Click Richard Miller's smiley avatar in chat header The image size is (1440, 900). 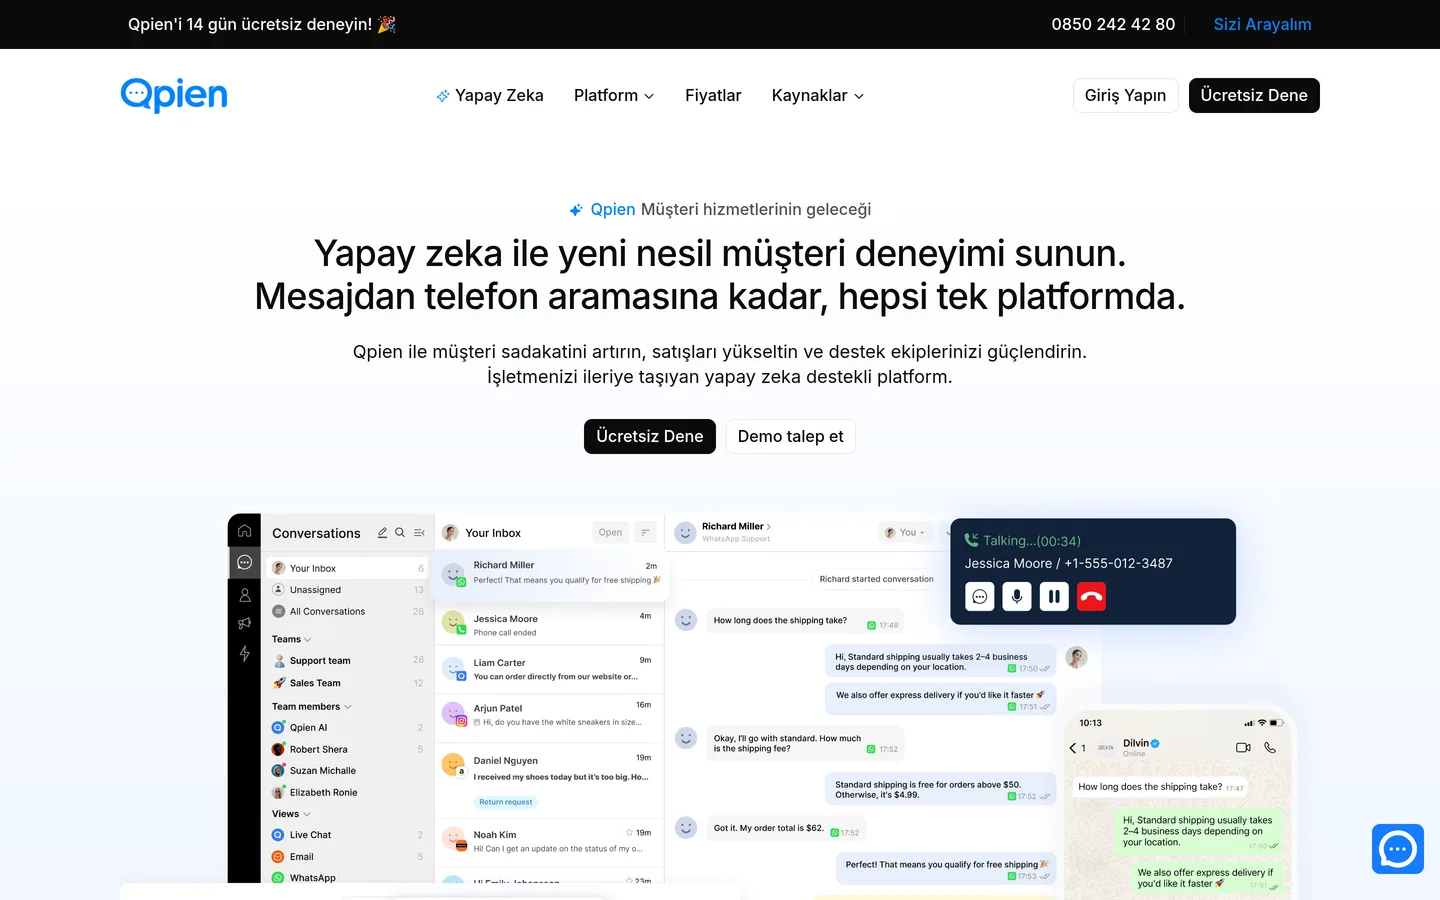pos(685,533)
